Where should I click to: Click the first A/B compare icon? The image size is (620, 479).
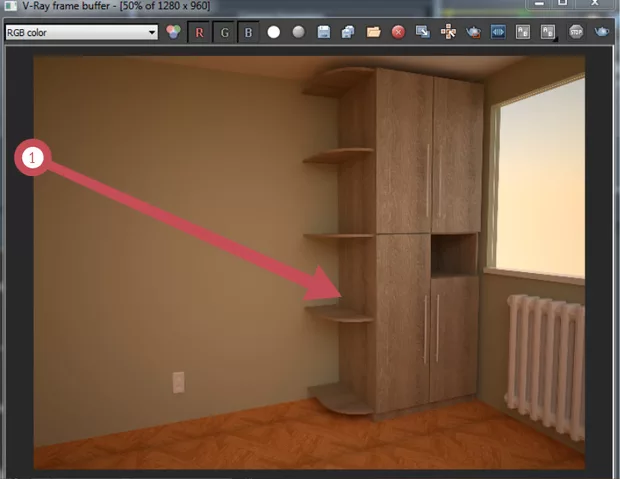[523, 32]
